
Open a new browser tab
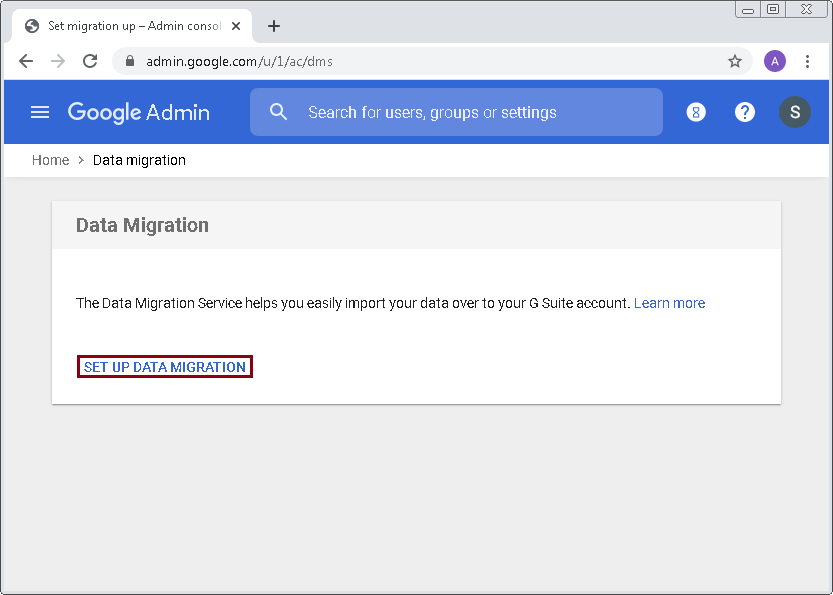[x=274, y=26]
